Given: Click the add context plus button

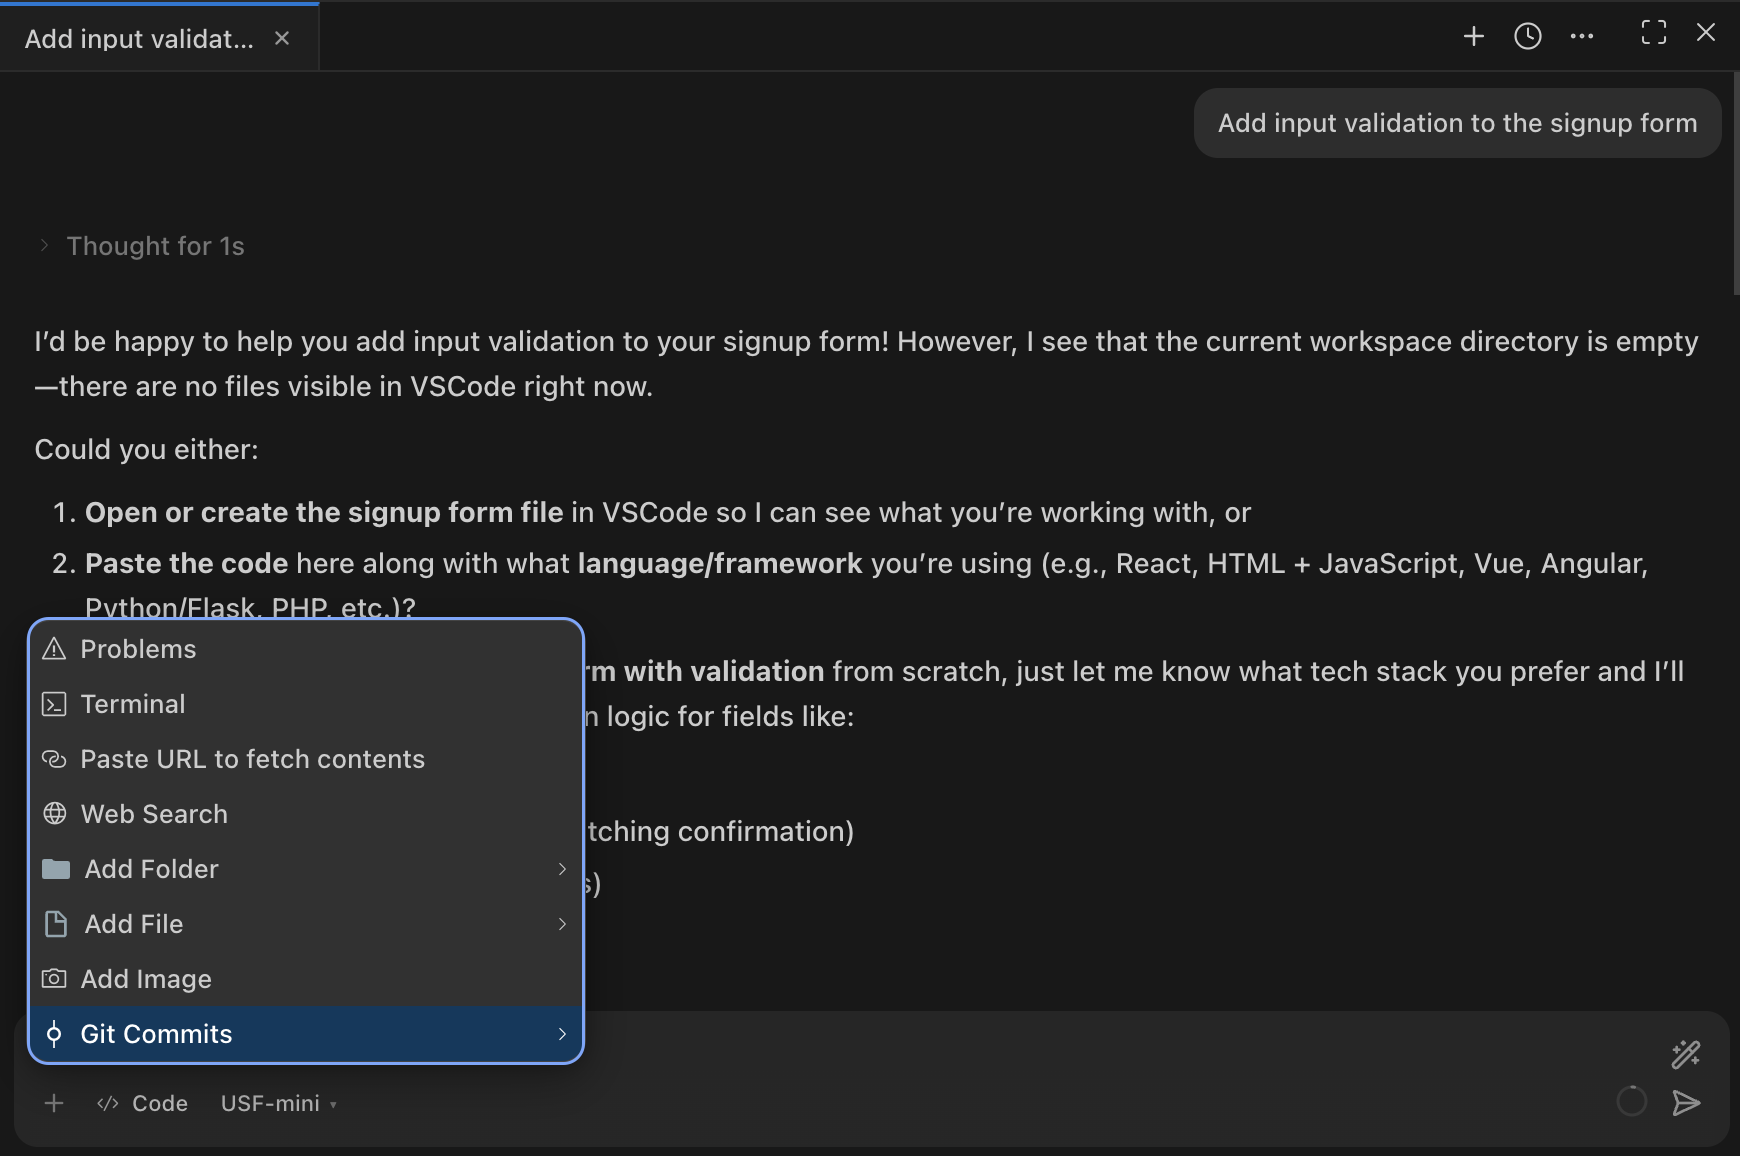Looking at the screenshot, I should 54,1103.
